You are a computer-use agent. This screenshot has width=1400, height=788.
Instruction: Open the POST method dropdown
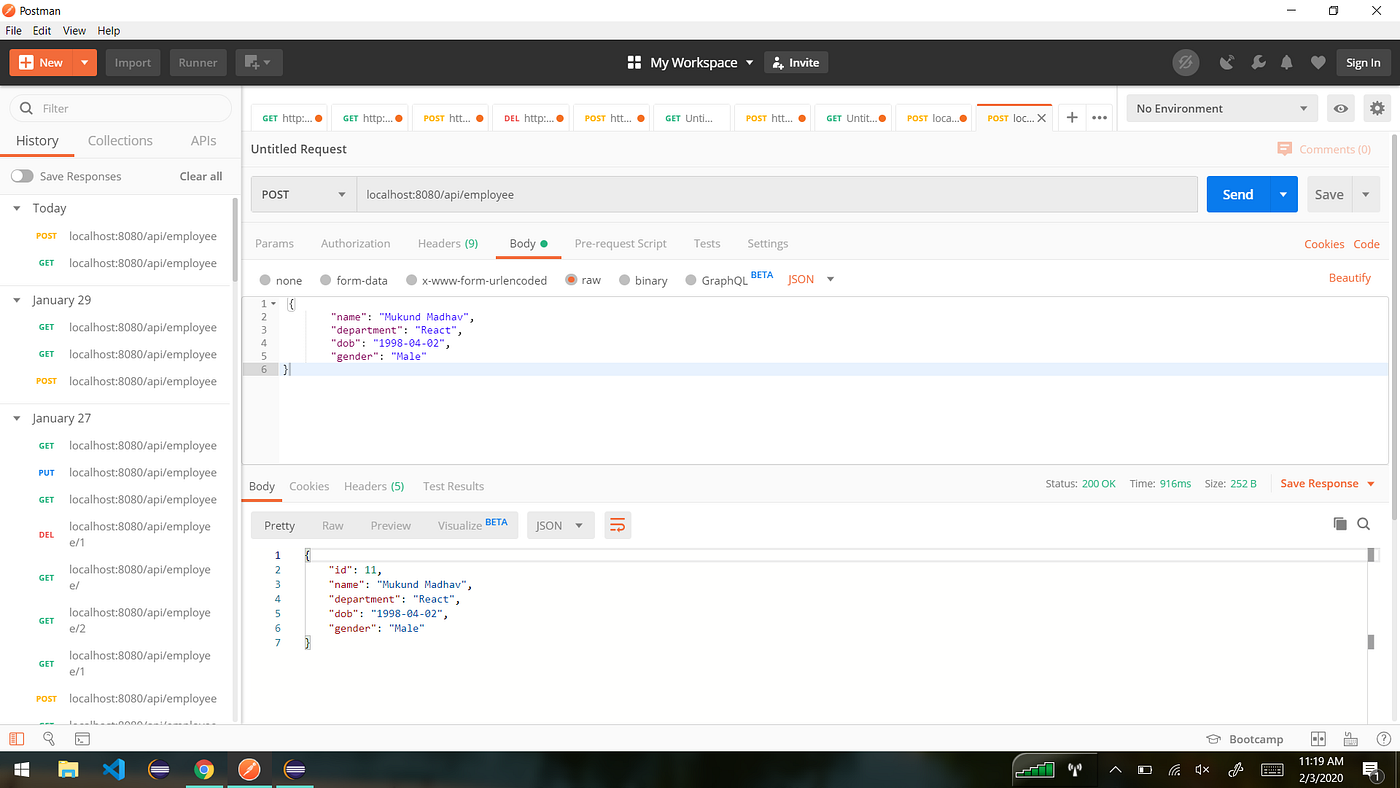pyautogui.click(x=304, y=194)
